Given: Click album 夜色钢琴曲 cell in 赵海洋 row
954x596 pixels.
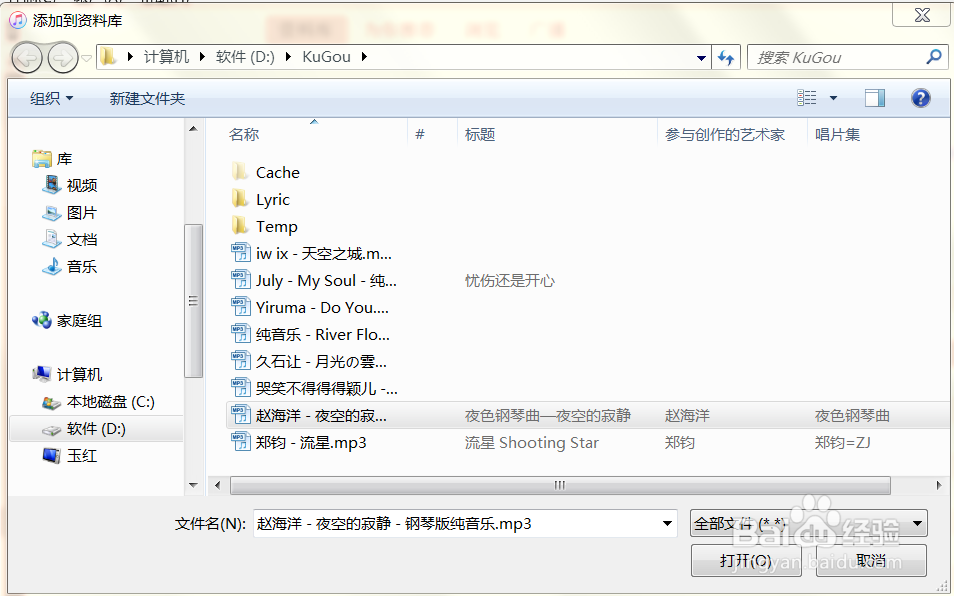Looking at the screenshot, I should [852, 415].
